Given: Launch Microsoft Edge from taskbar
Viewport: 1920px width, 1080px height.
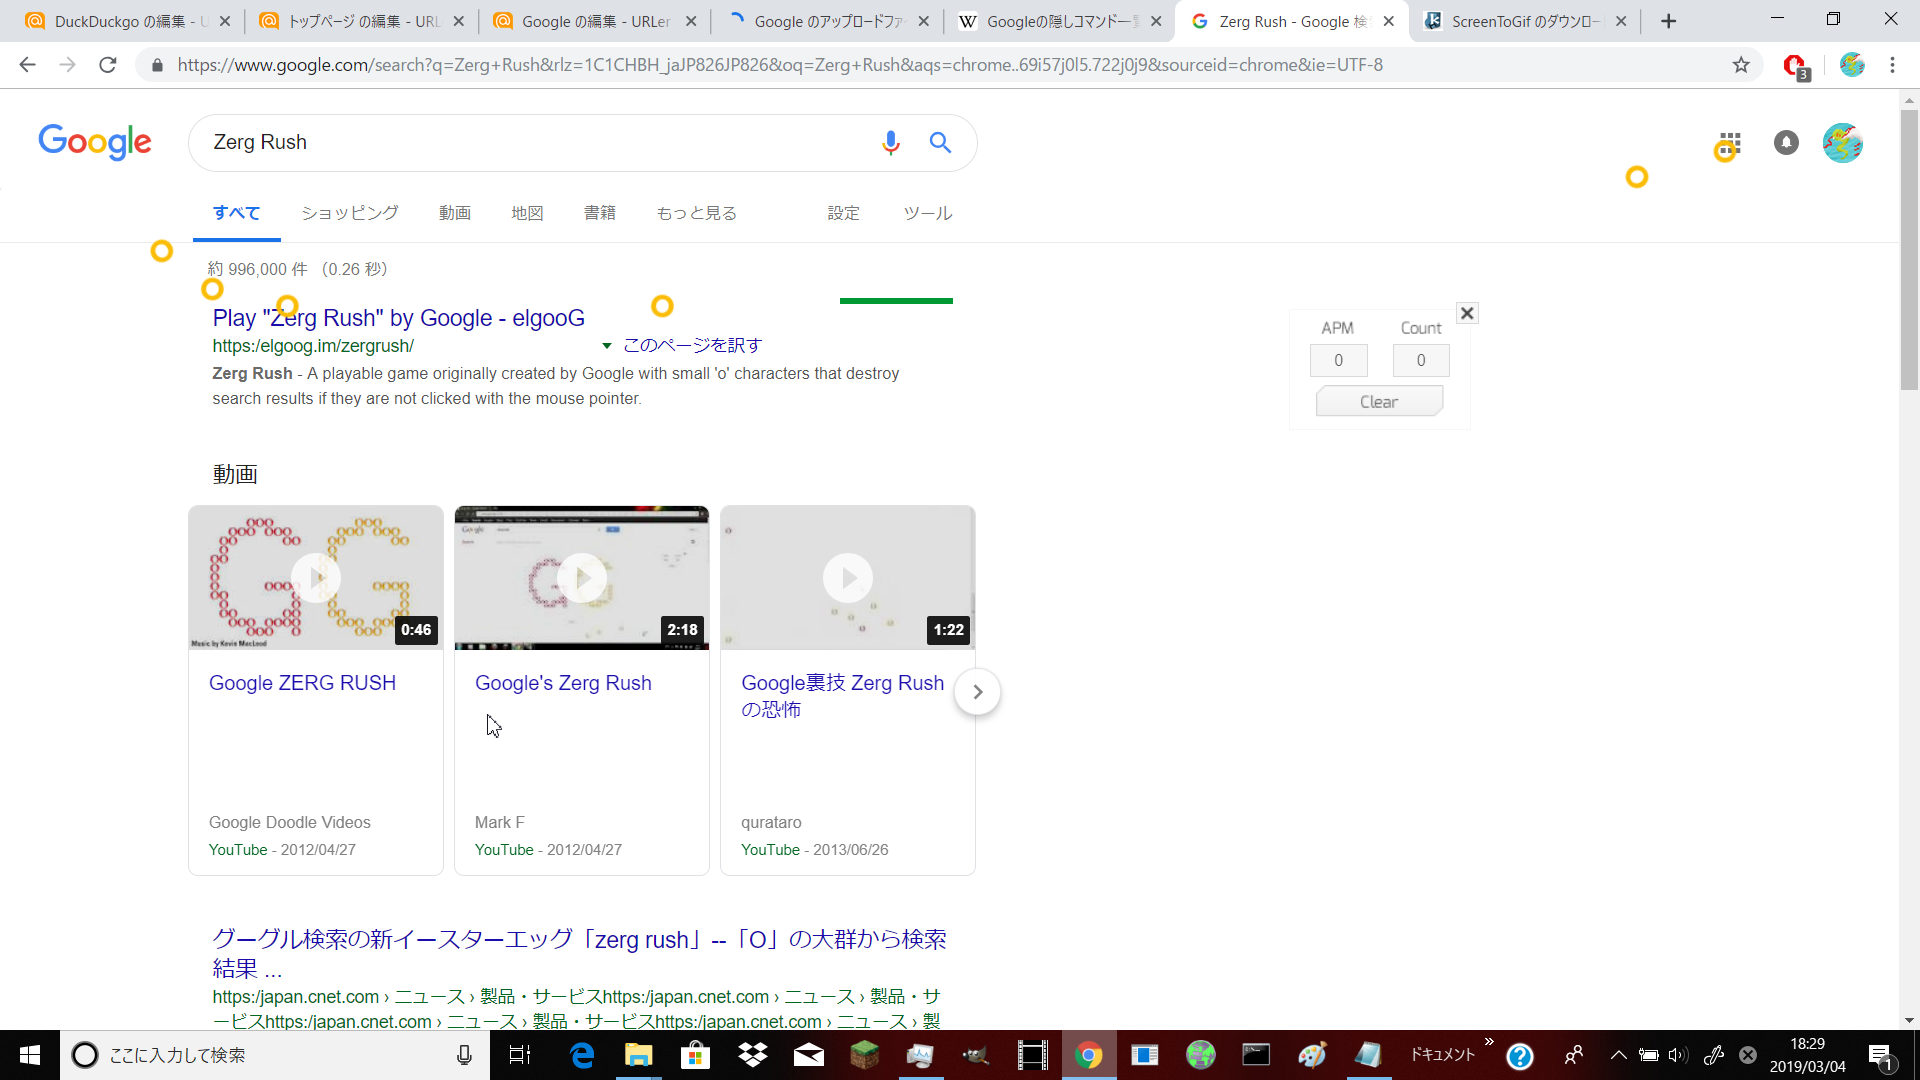Looking at the screenshot, I should click(x=581, y=1055).
